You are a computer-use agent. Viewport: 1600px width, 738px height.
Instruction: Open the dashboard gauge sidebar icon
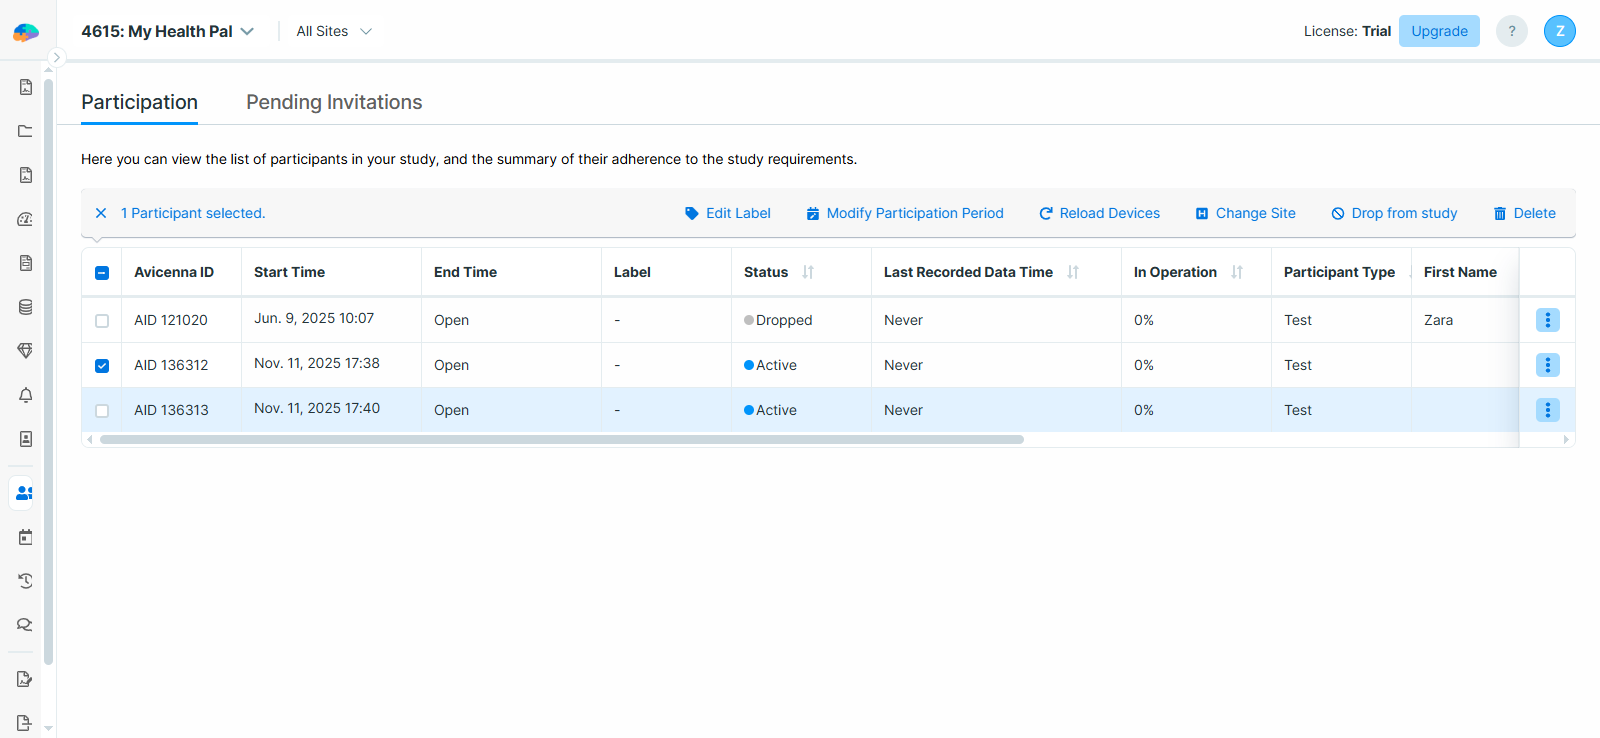coord(25,219)
